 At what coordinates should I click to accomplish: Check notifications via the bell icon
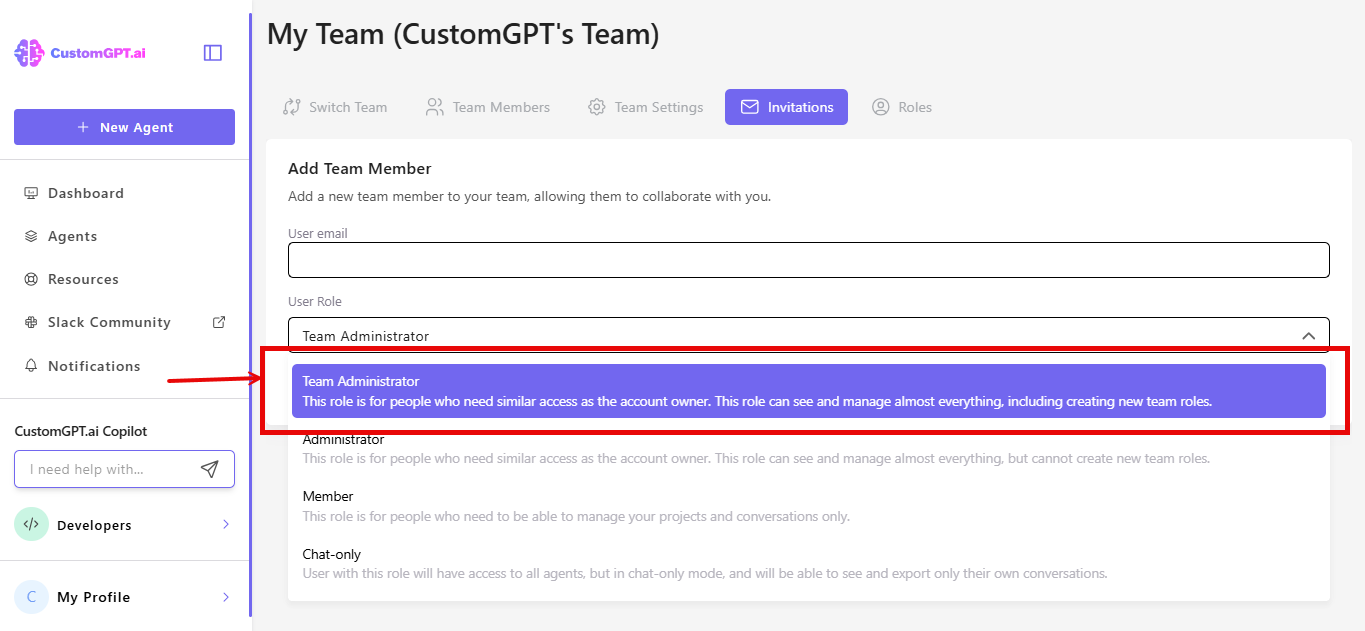tap(31, 365)
